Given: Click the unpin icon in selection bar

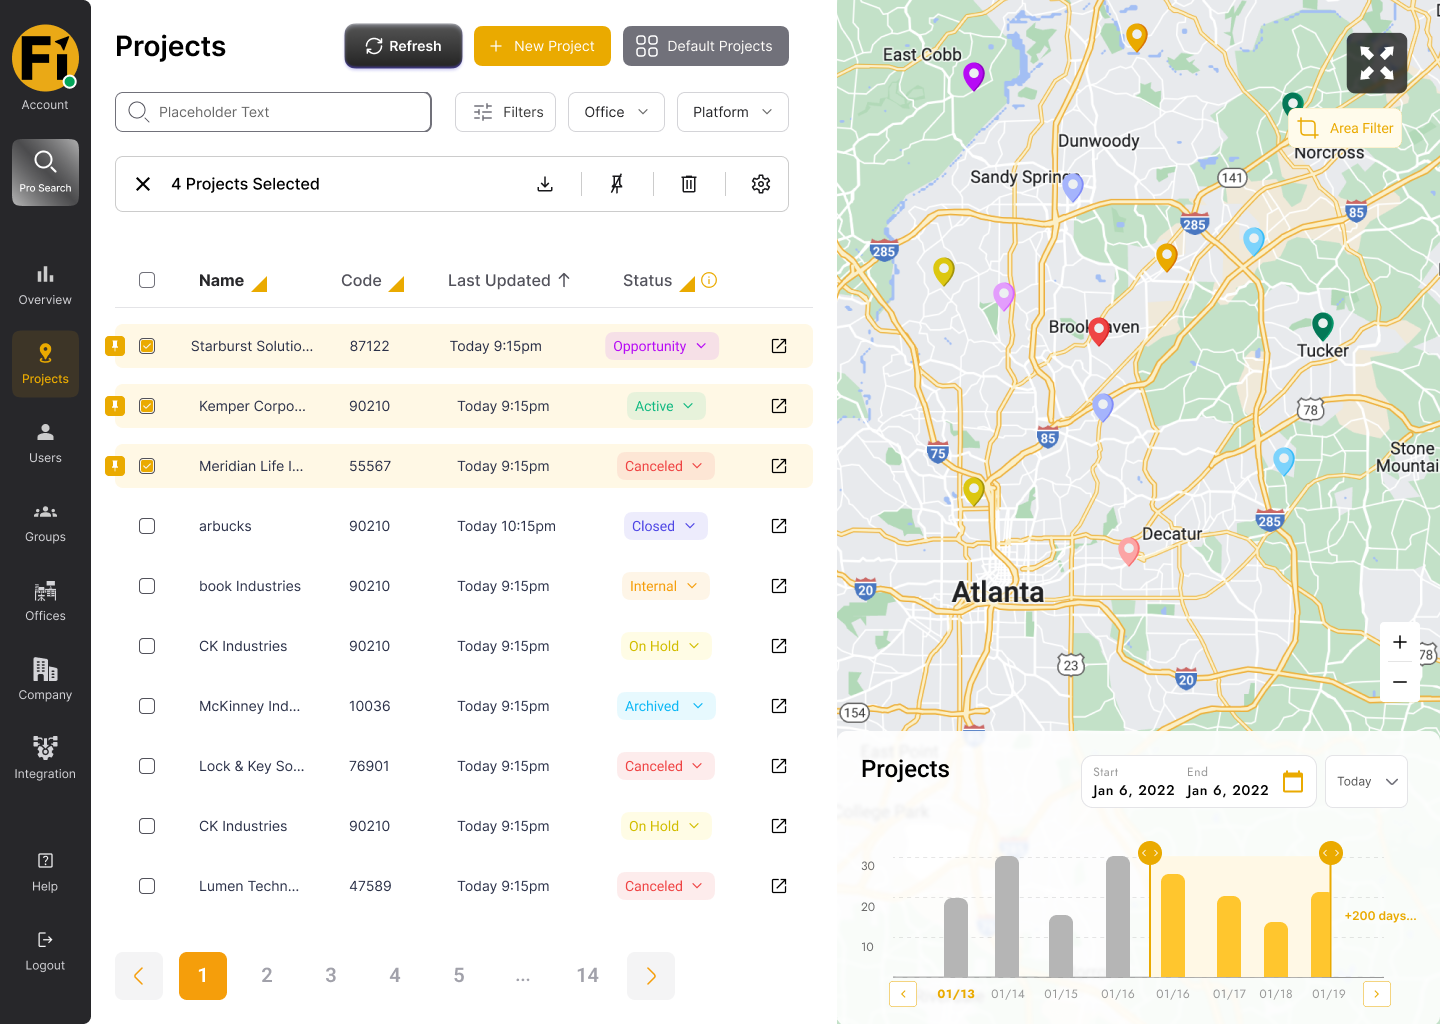Looking at the screenshot, I should (617, 184).
